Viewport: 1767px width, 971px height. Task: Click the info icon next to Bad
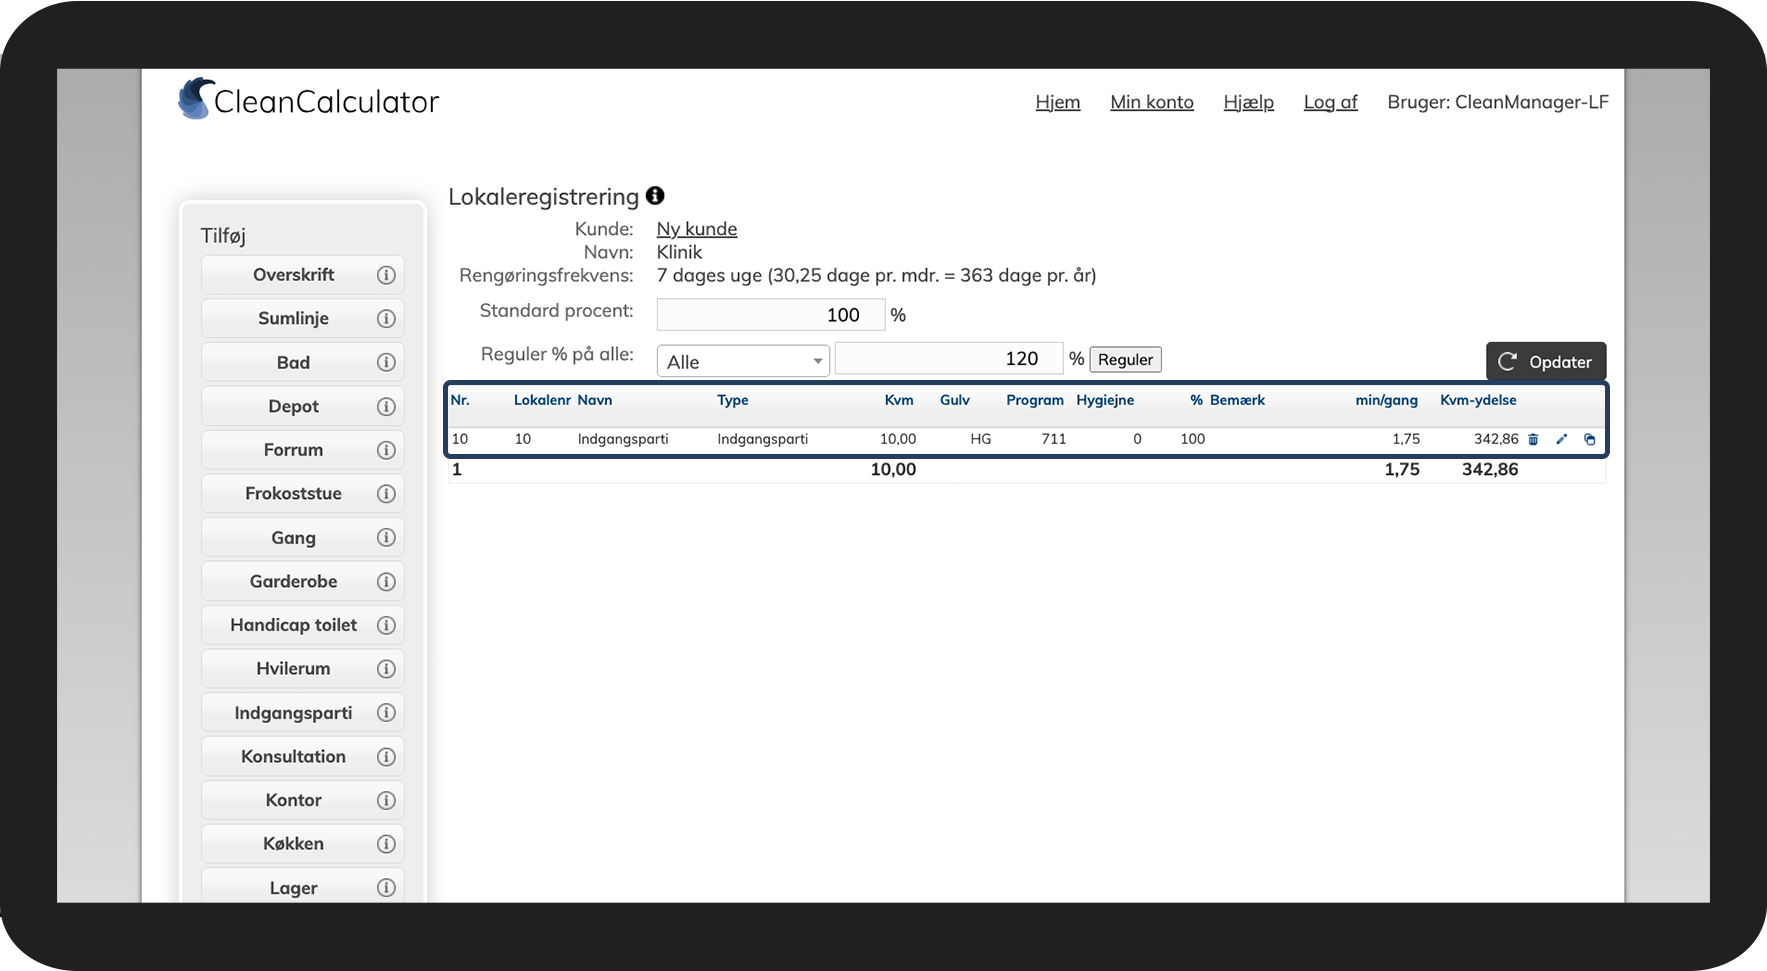point(386,362)
